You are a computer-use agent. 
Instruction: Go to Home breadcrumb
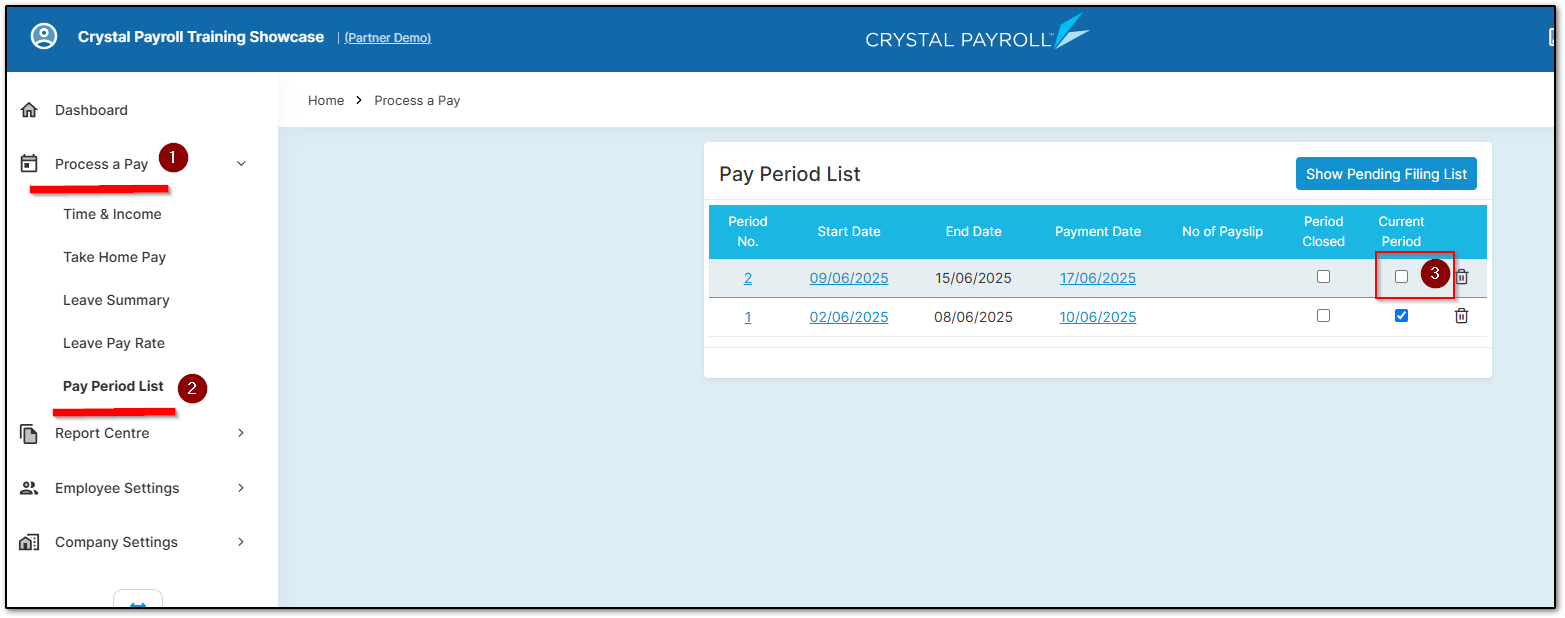326,100
